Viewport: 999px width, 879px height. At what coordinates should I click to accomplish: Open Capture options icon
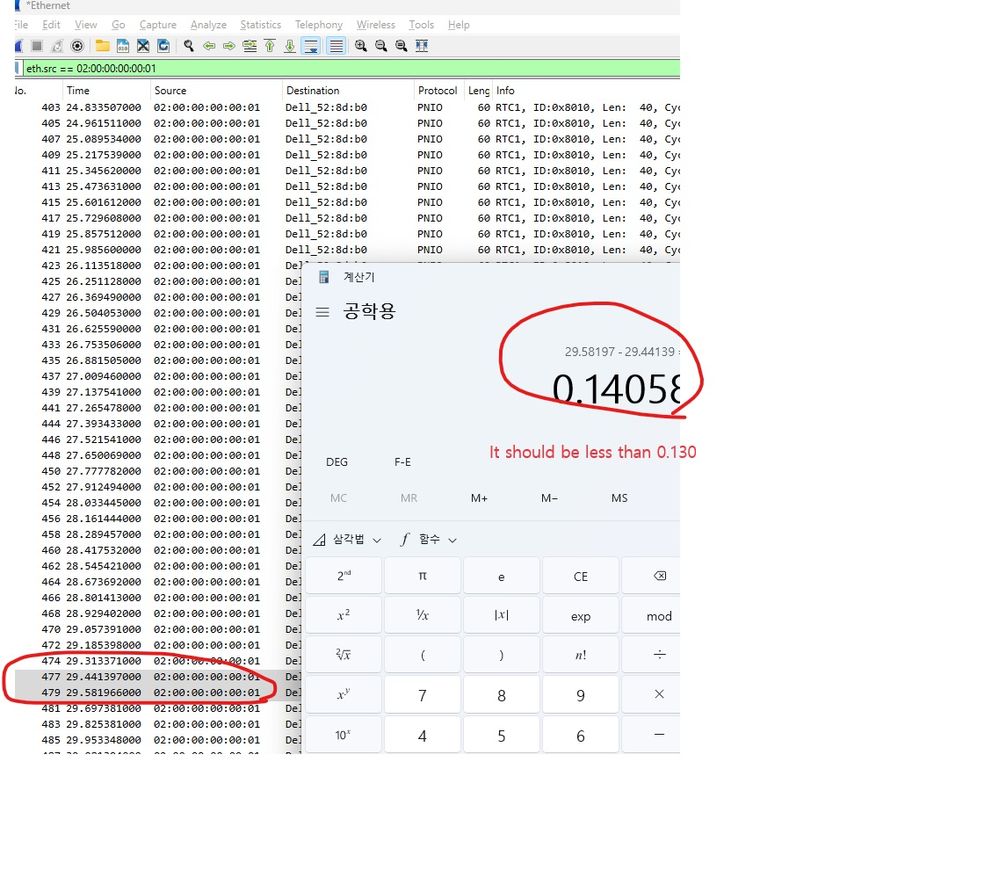click(77, 46)
